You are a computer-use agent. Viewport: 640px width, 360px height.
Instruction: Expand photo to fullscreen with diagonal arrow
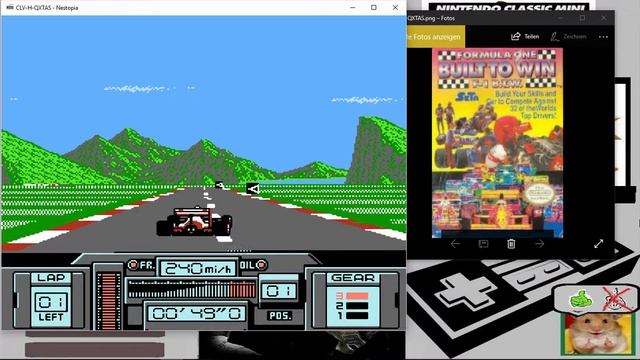[x=598, y=244]
